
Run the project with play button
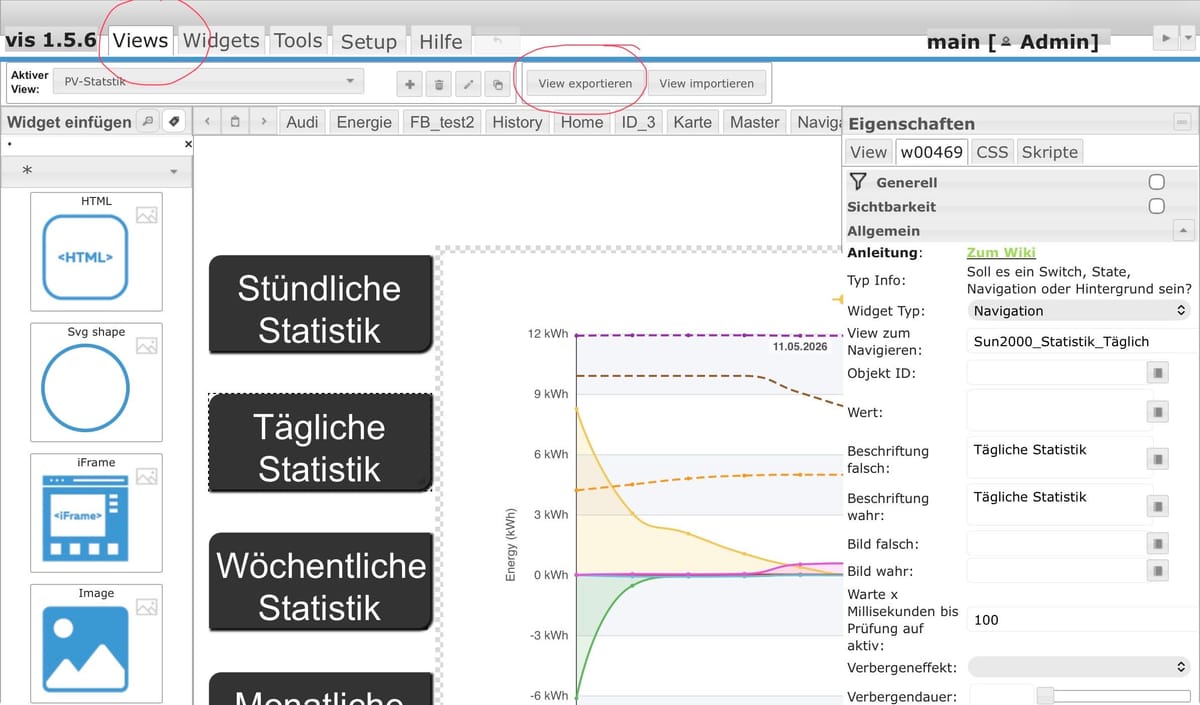tap(1165, 38)
